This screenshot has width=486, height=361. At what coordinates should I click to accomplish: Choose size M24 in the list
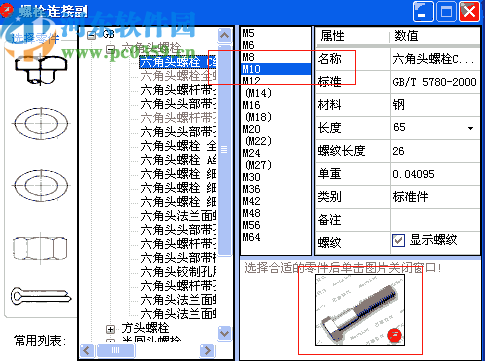click(251, 153)
